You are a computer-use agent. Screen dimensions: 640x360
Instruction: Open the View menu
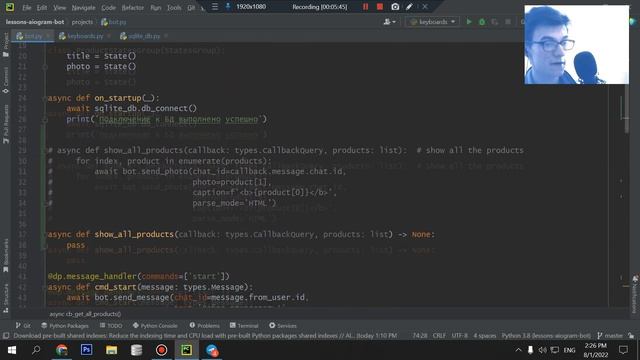point(59,7)
